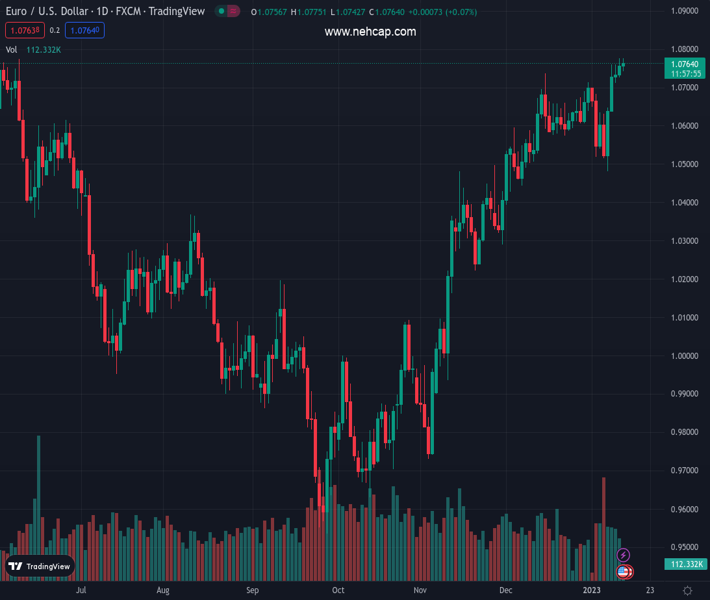Click the red sell price 1.0763 button
The image size is (710, 600).
23,31
